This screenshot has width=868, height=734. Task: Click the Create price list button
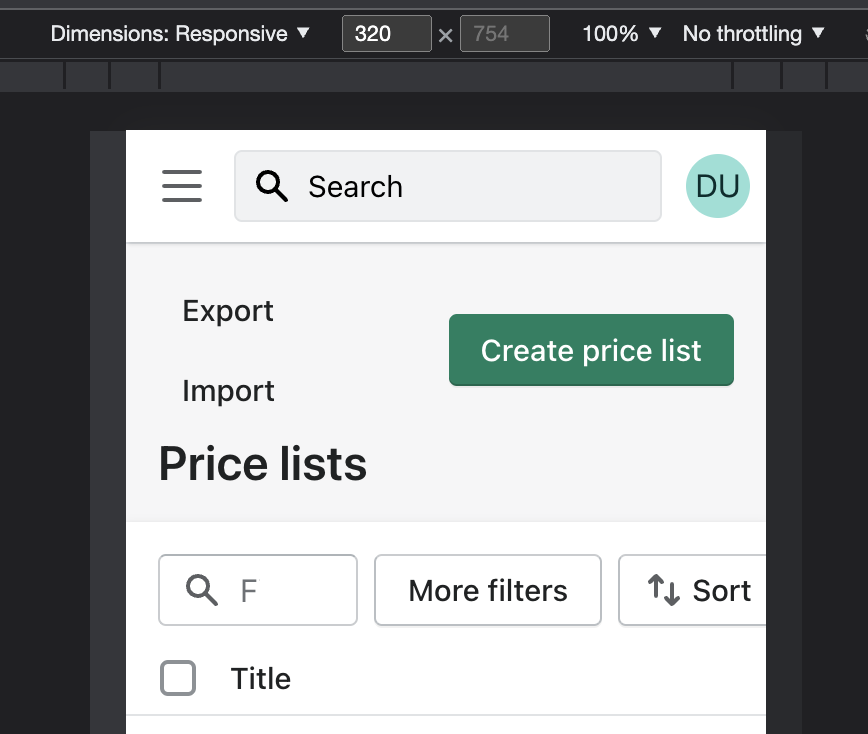coord(590,350)
